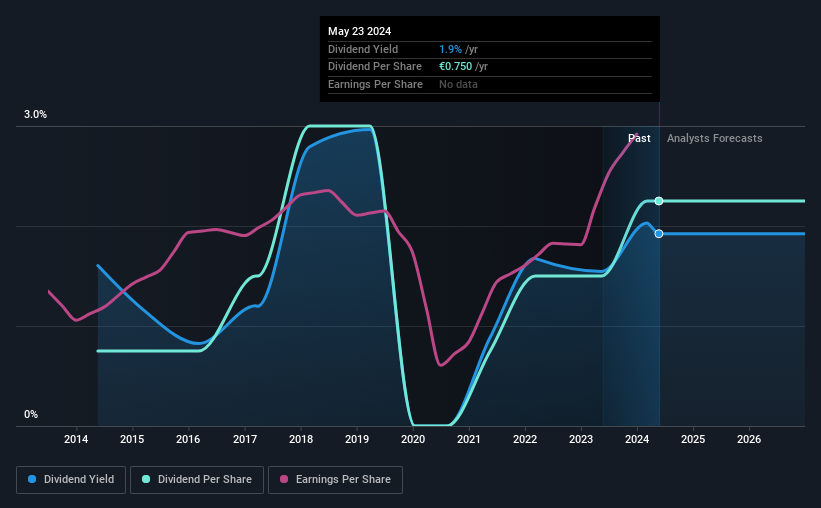Viewport: 821px width, 508px height.
Task: Click the €0.750 dividend per share value
Action: tap(456, 67)
